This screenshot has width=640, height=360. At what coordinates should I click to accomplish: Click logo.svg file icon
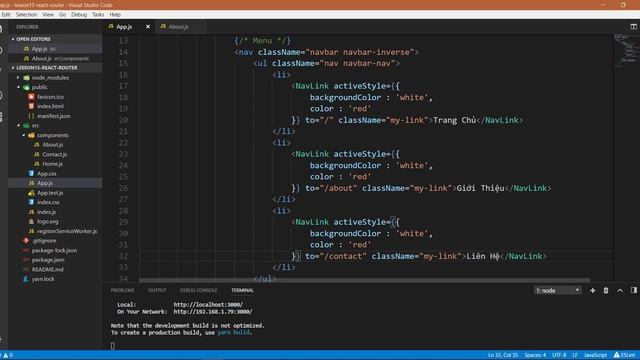point(31,222)
